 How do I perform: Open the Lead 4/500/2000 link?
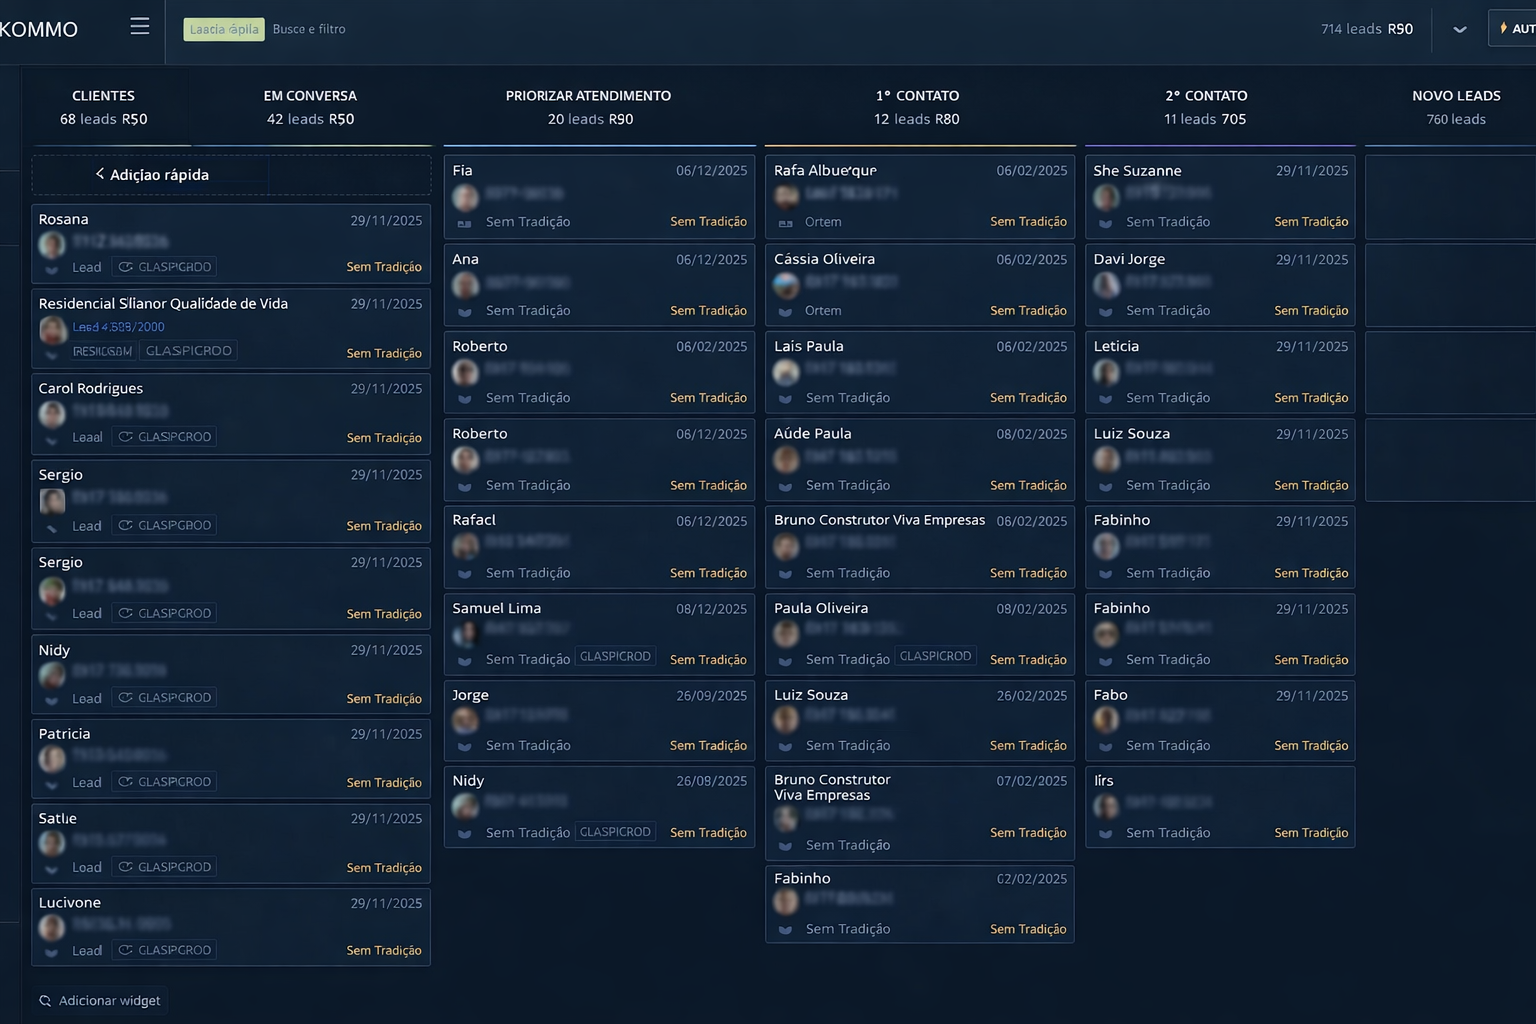pos(119,327)
